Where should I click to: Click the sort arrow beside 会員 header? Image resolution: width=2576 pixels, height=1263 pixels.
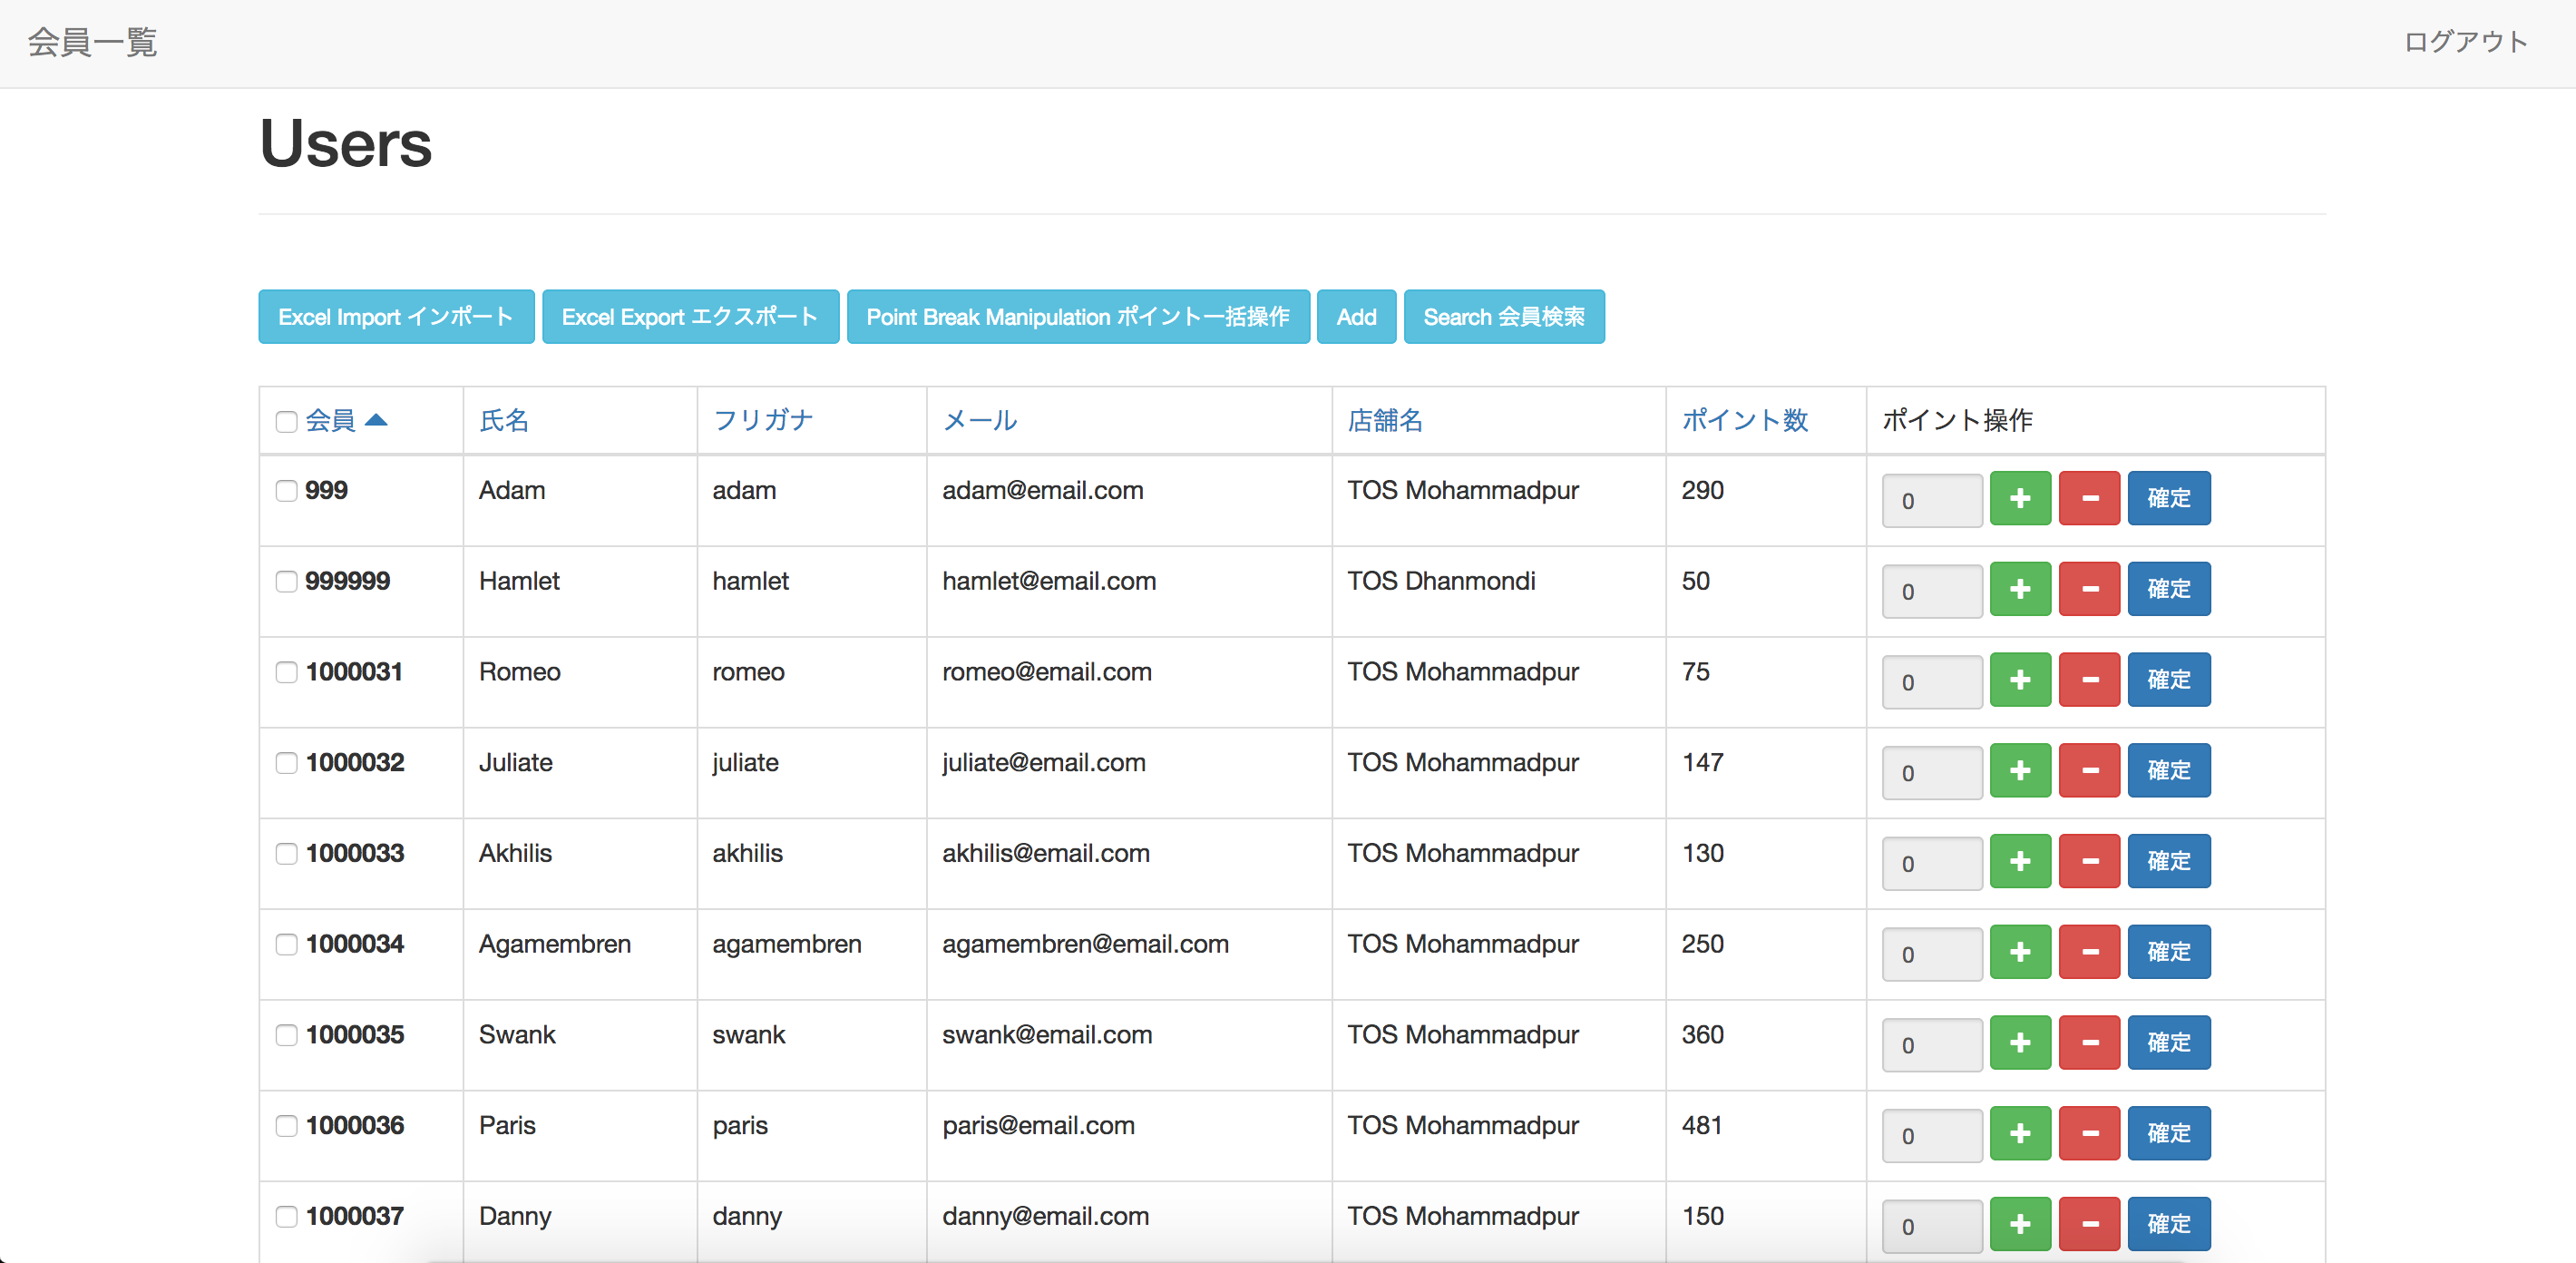point(376,420)
